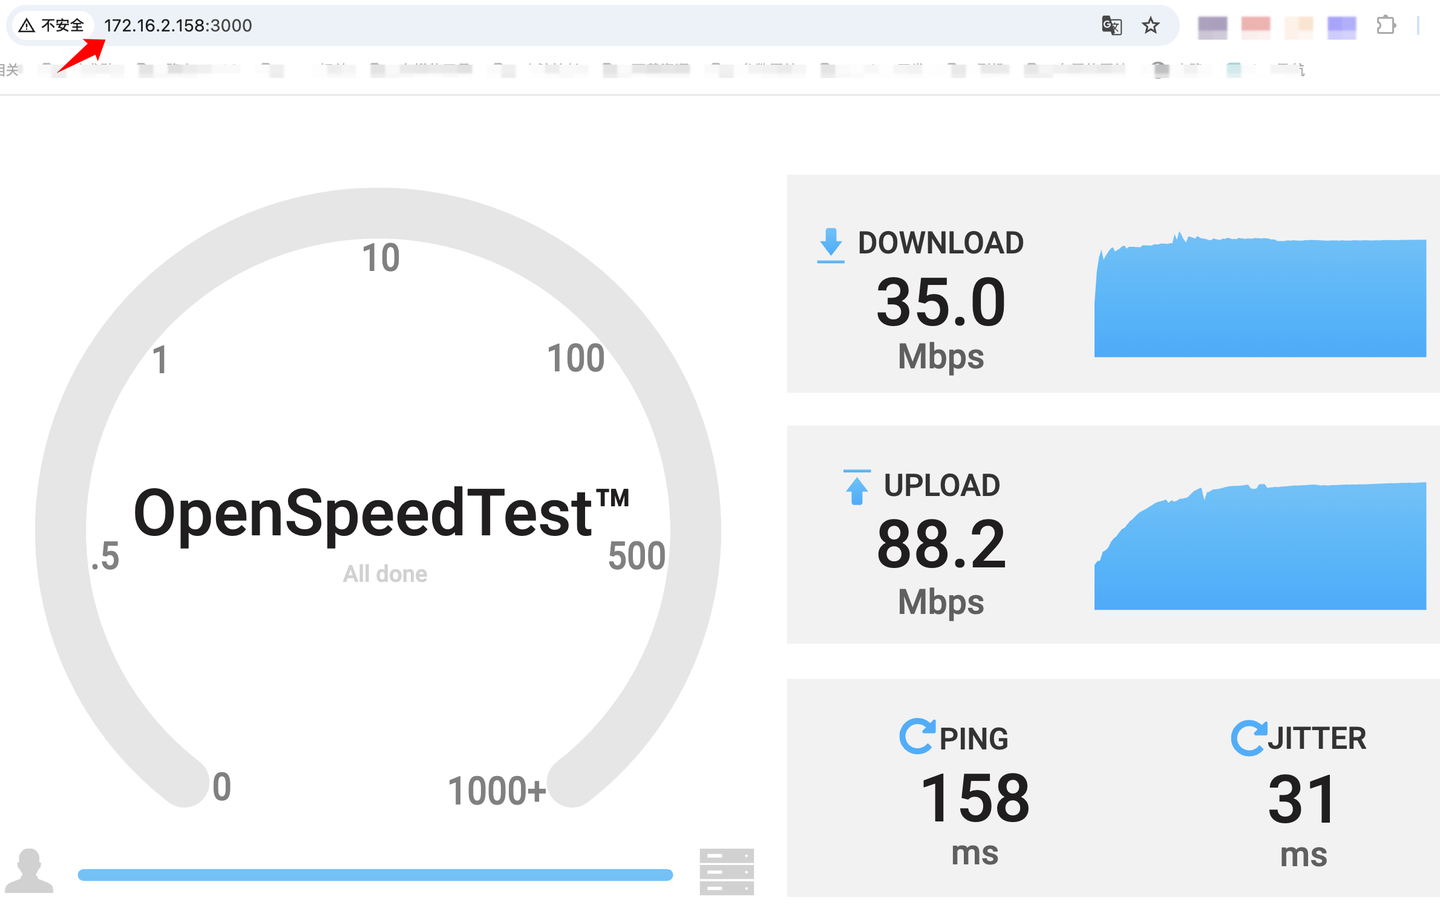This screenshot has height=917, width=1440.
Task: Click the server rack icon below the gauge
Action: [x=727, y=872]
